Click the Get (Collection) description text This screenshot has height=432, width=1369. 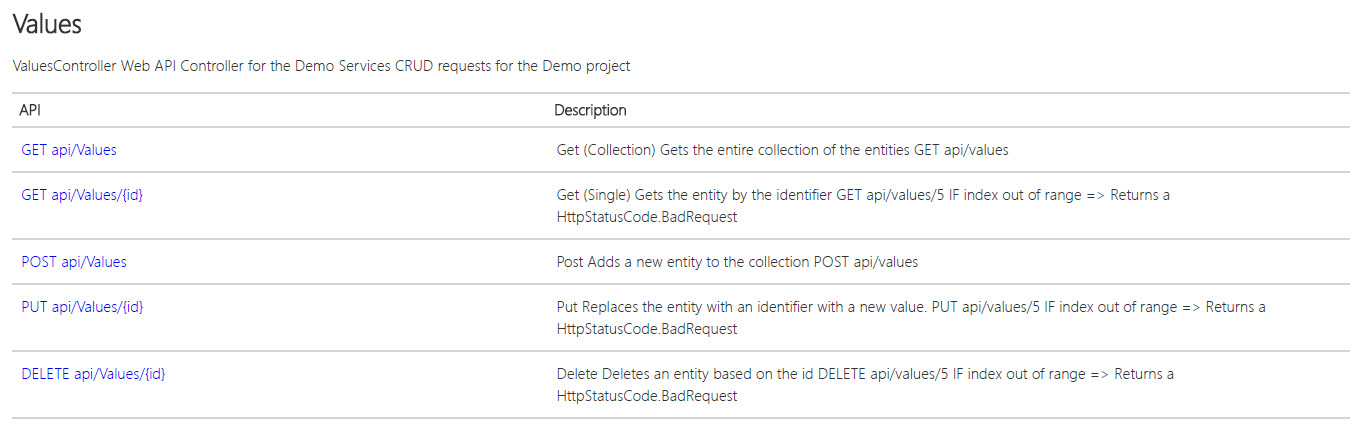(x=782, y=150)
